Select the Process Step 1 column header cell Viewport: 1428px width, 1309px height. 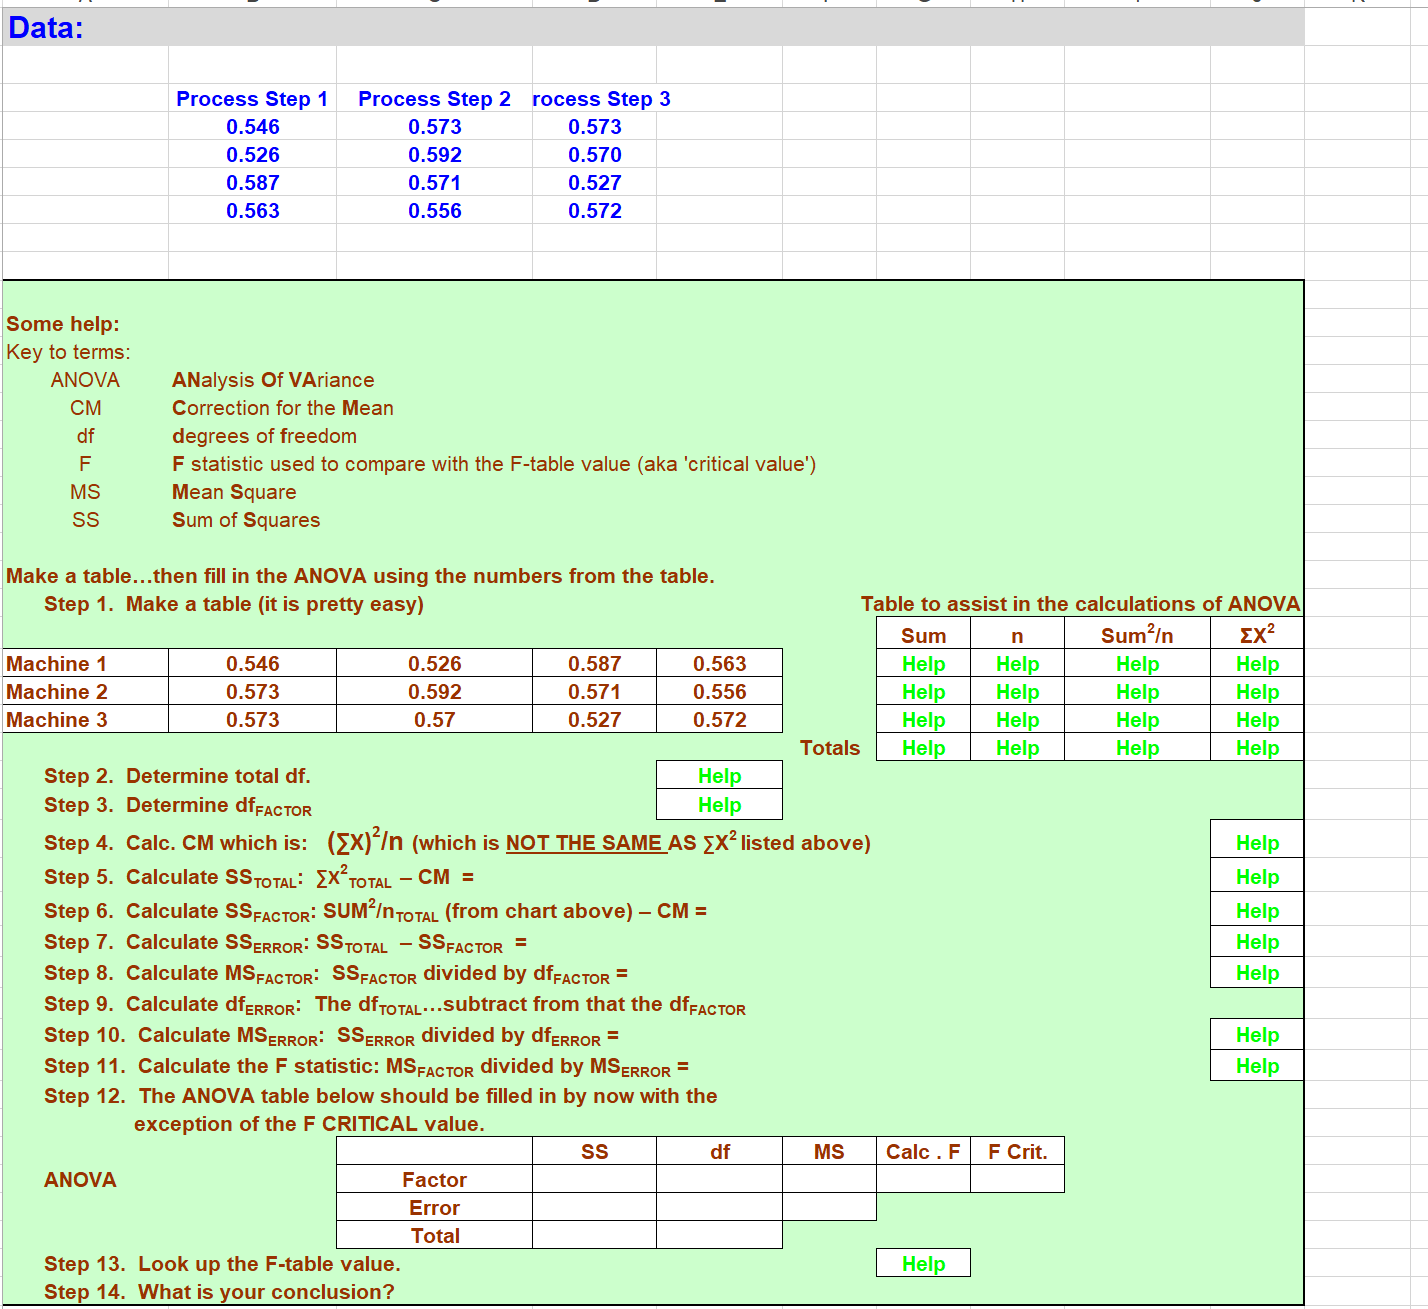coord(251,99)
